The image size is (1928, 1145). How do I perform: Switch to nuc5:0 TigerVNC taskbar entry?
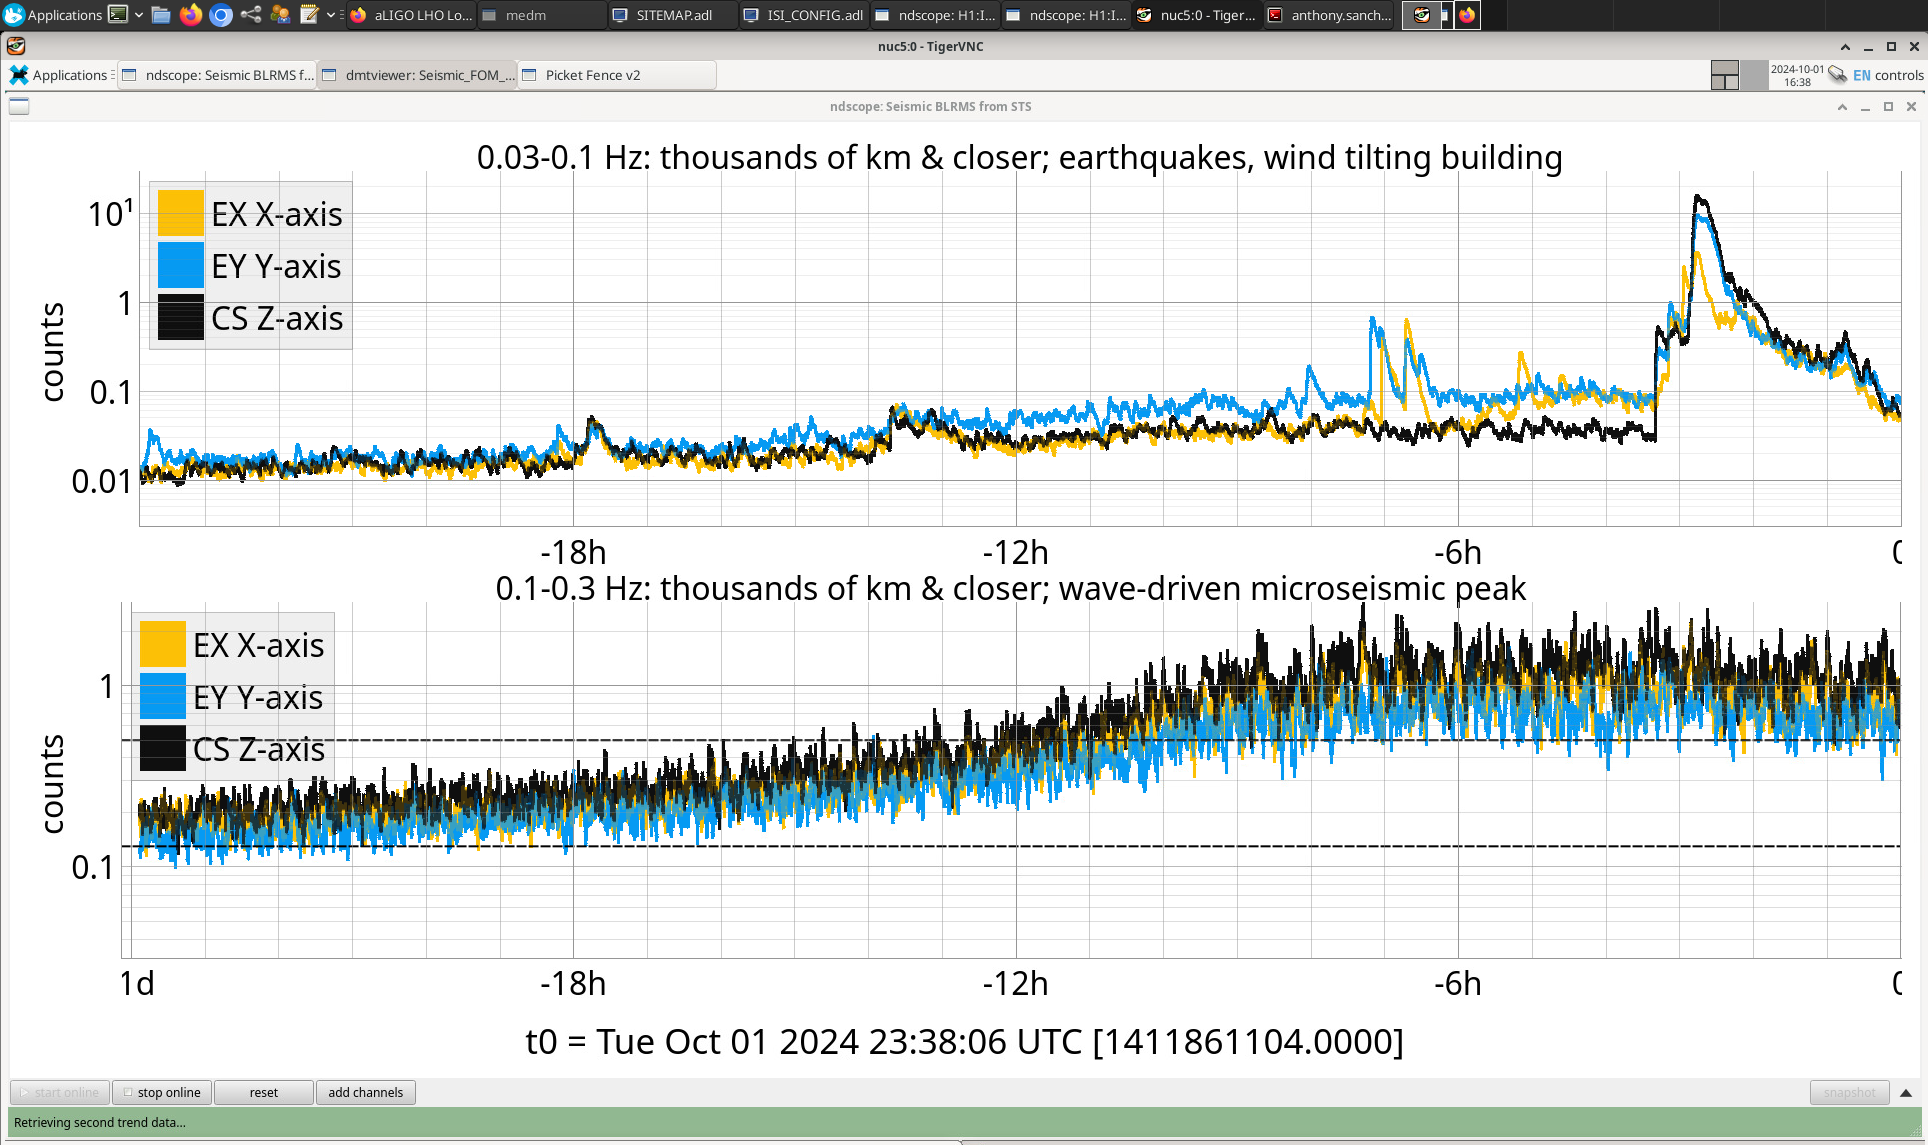point(1196,15)
